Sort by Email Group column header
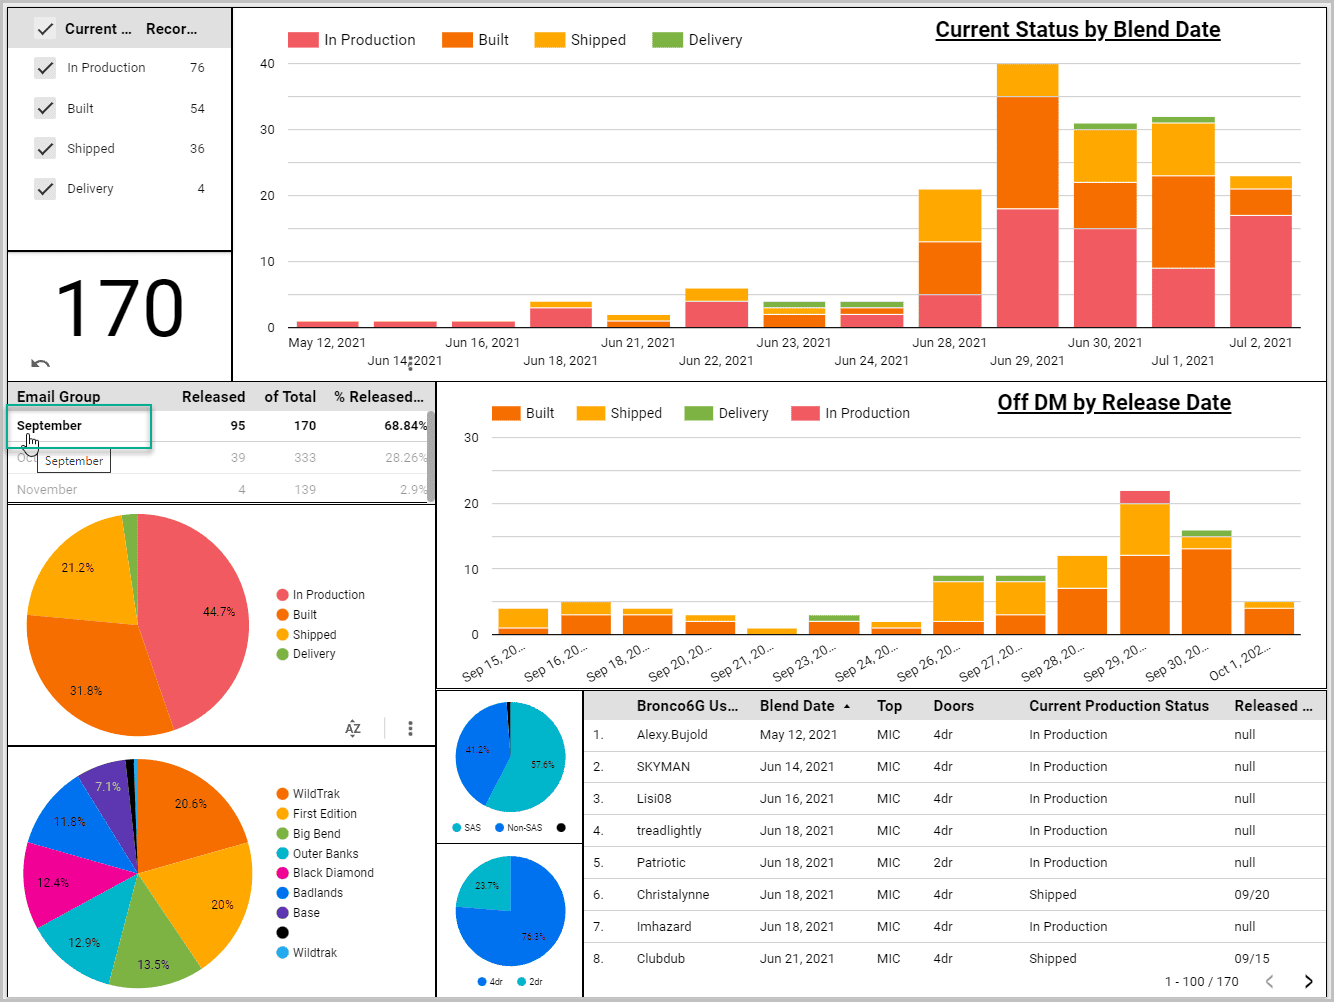 (x=58, y=397)
